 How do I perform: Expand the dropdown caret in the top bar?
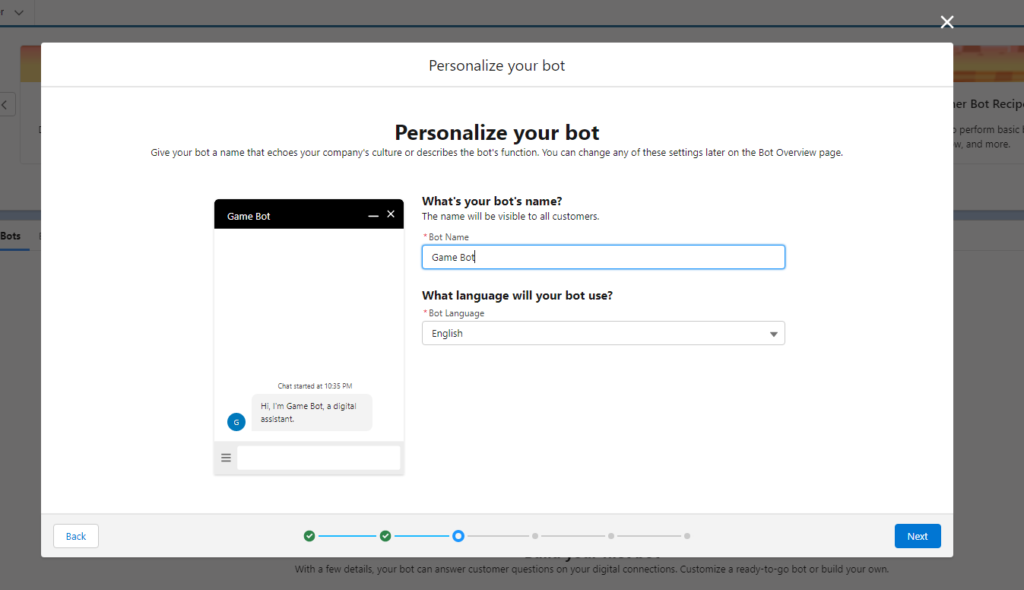(17, 13)
